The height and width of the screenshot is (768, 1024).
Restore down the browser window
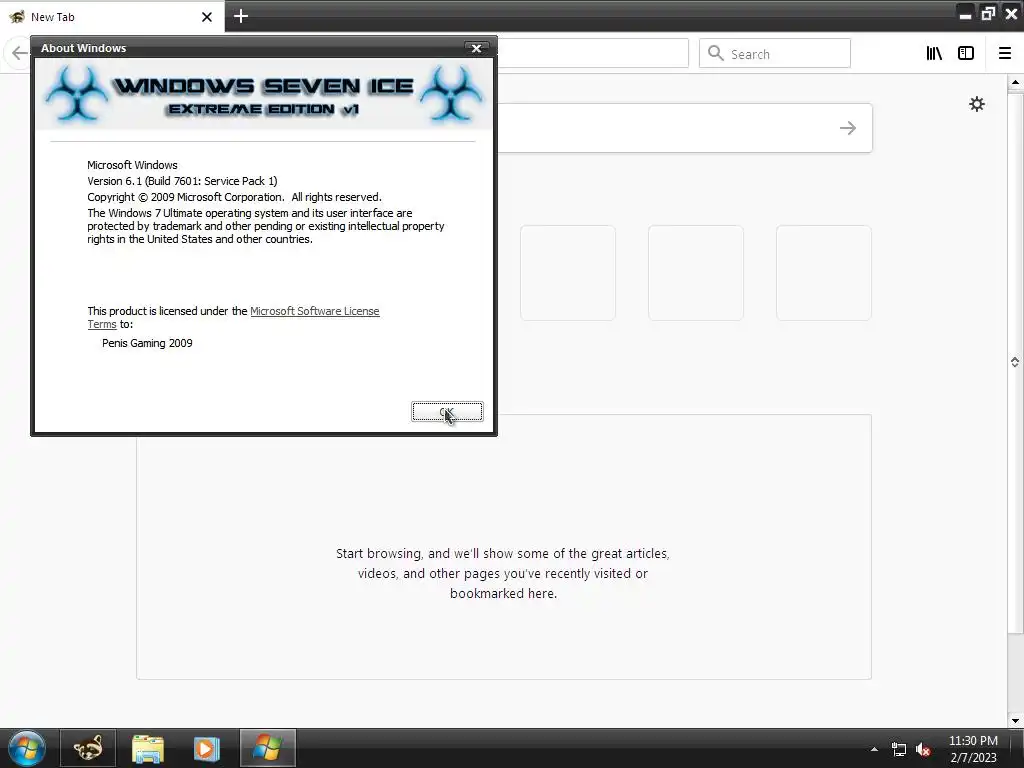tap(988, 14)
